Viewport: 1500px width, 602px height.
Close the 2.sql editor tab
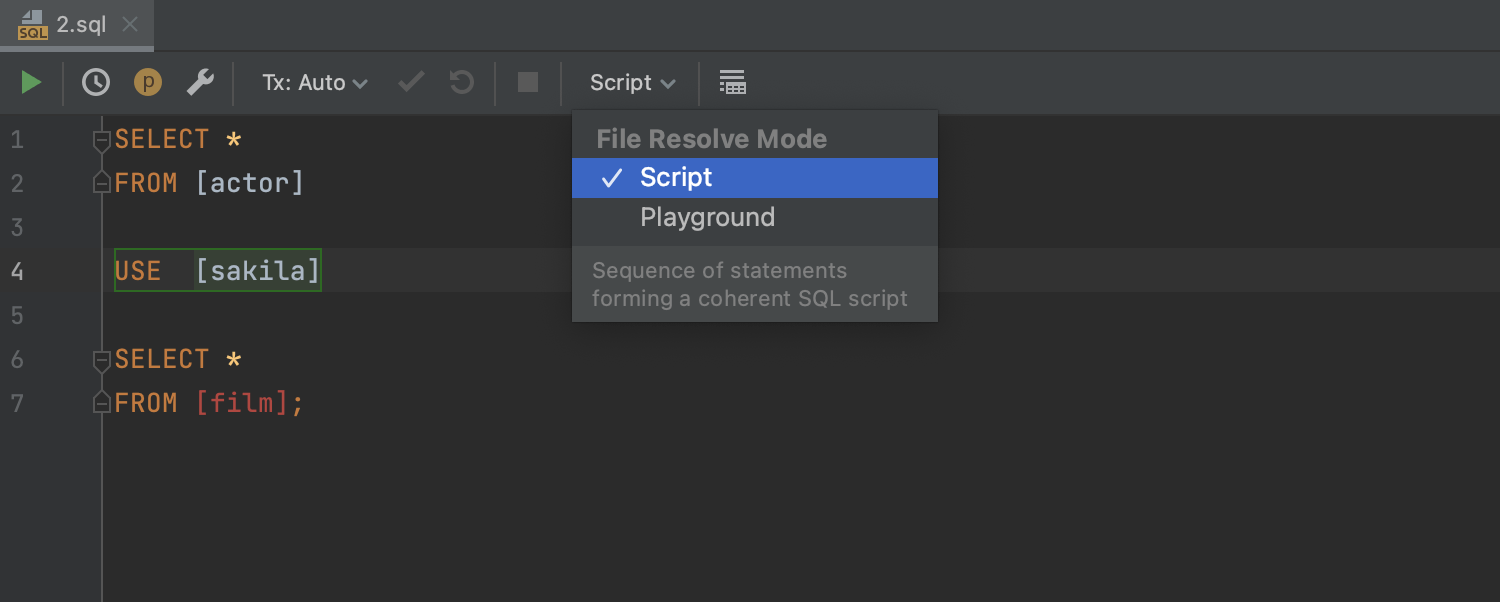click(x=130, y=25)
